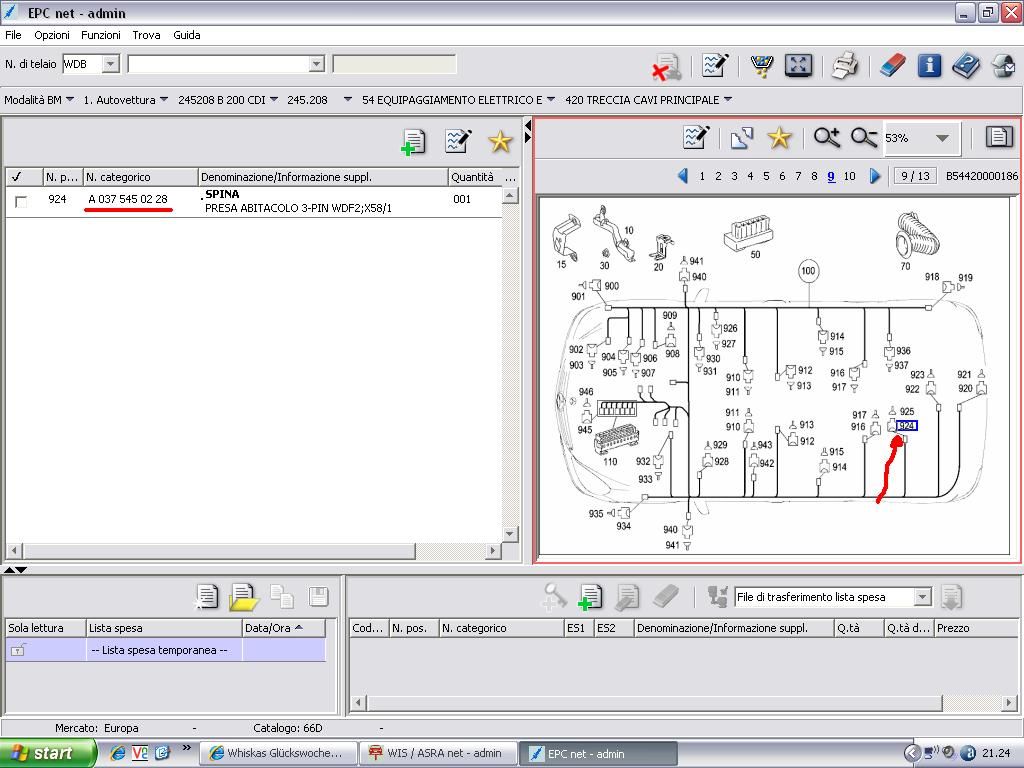The height and width of the screenshot is (768, 1024).
Task: Click the star icon above parts list
Action: [500, 141]
